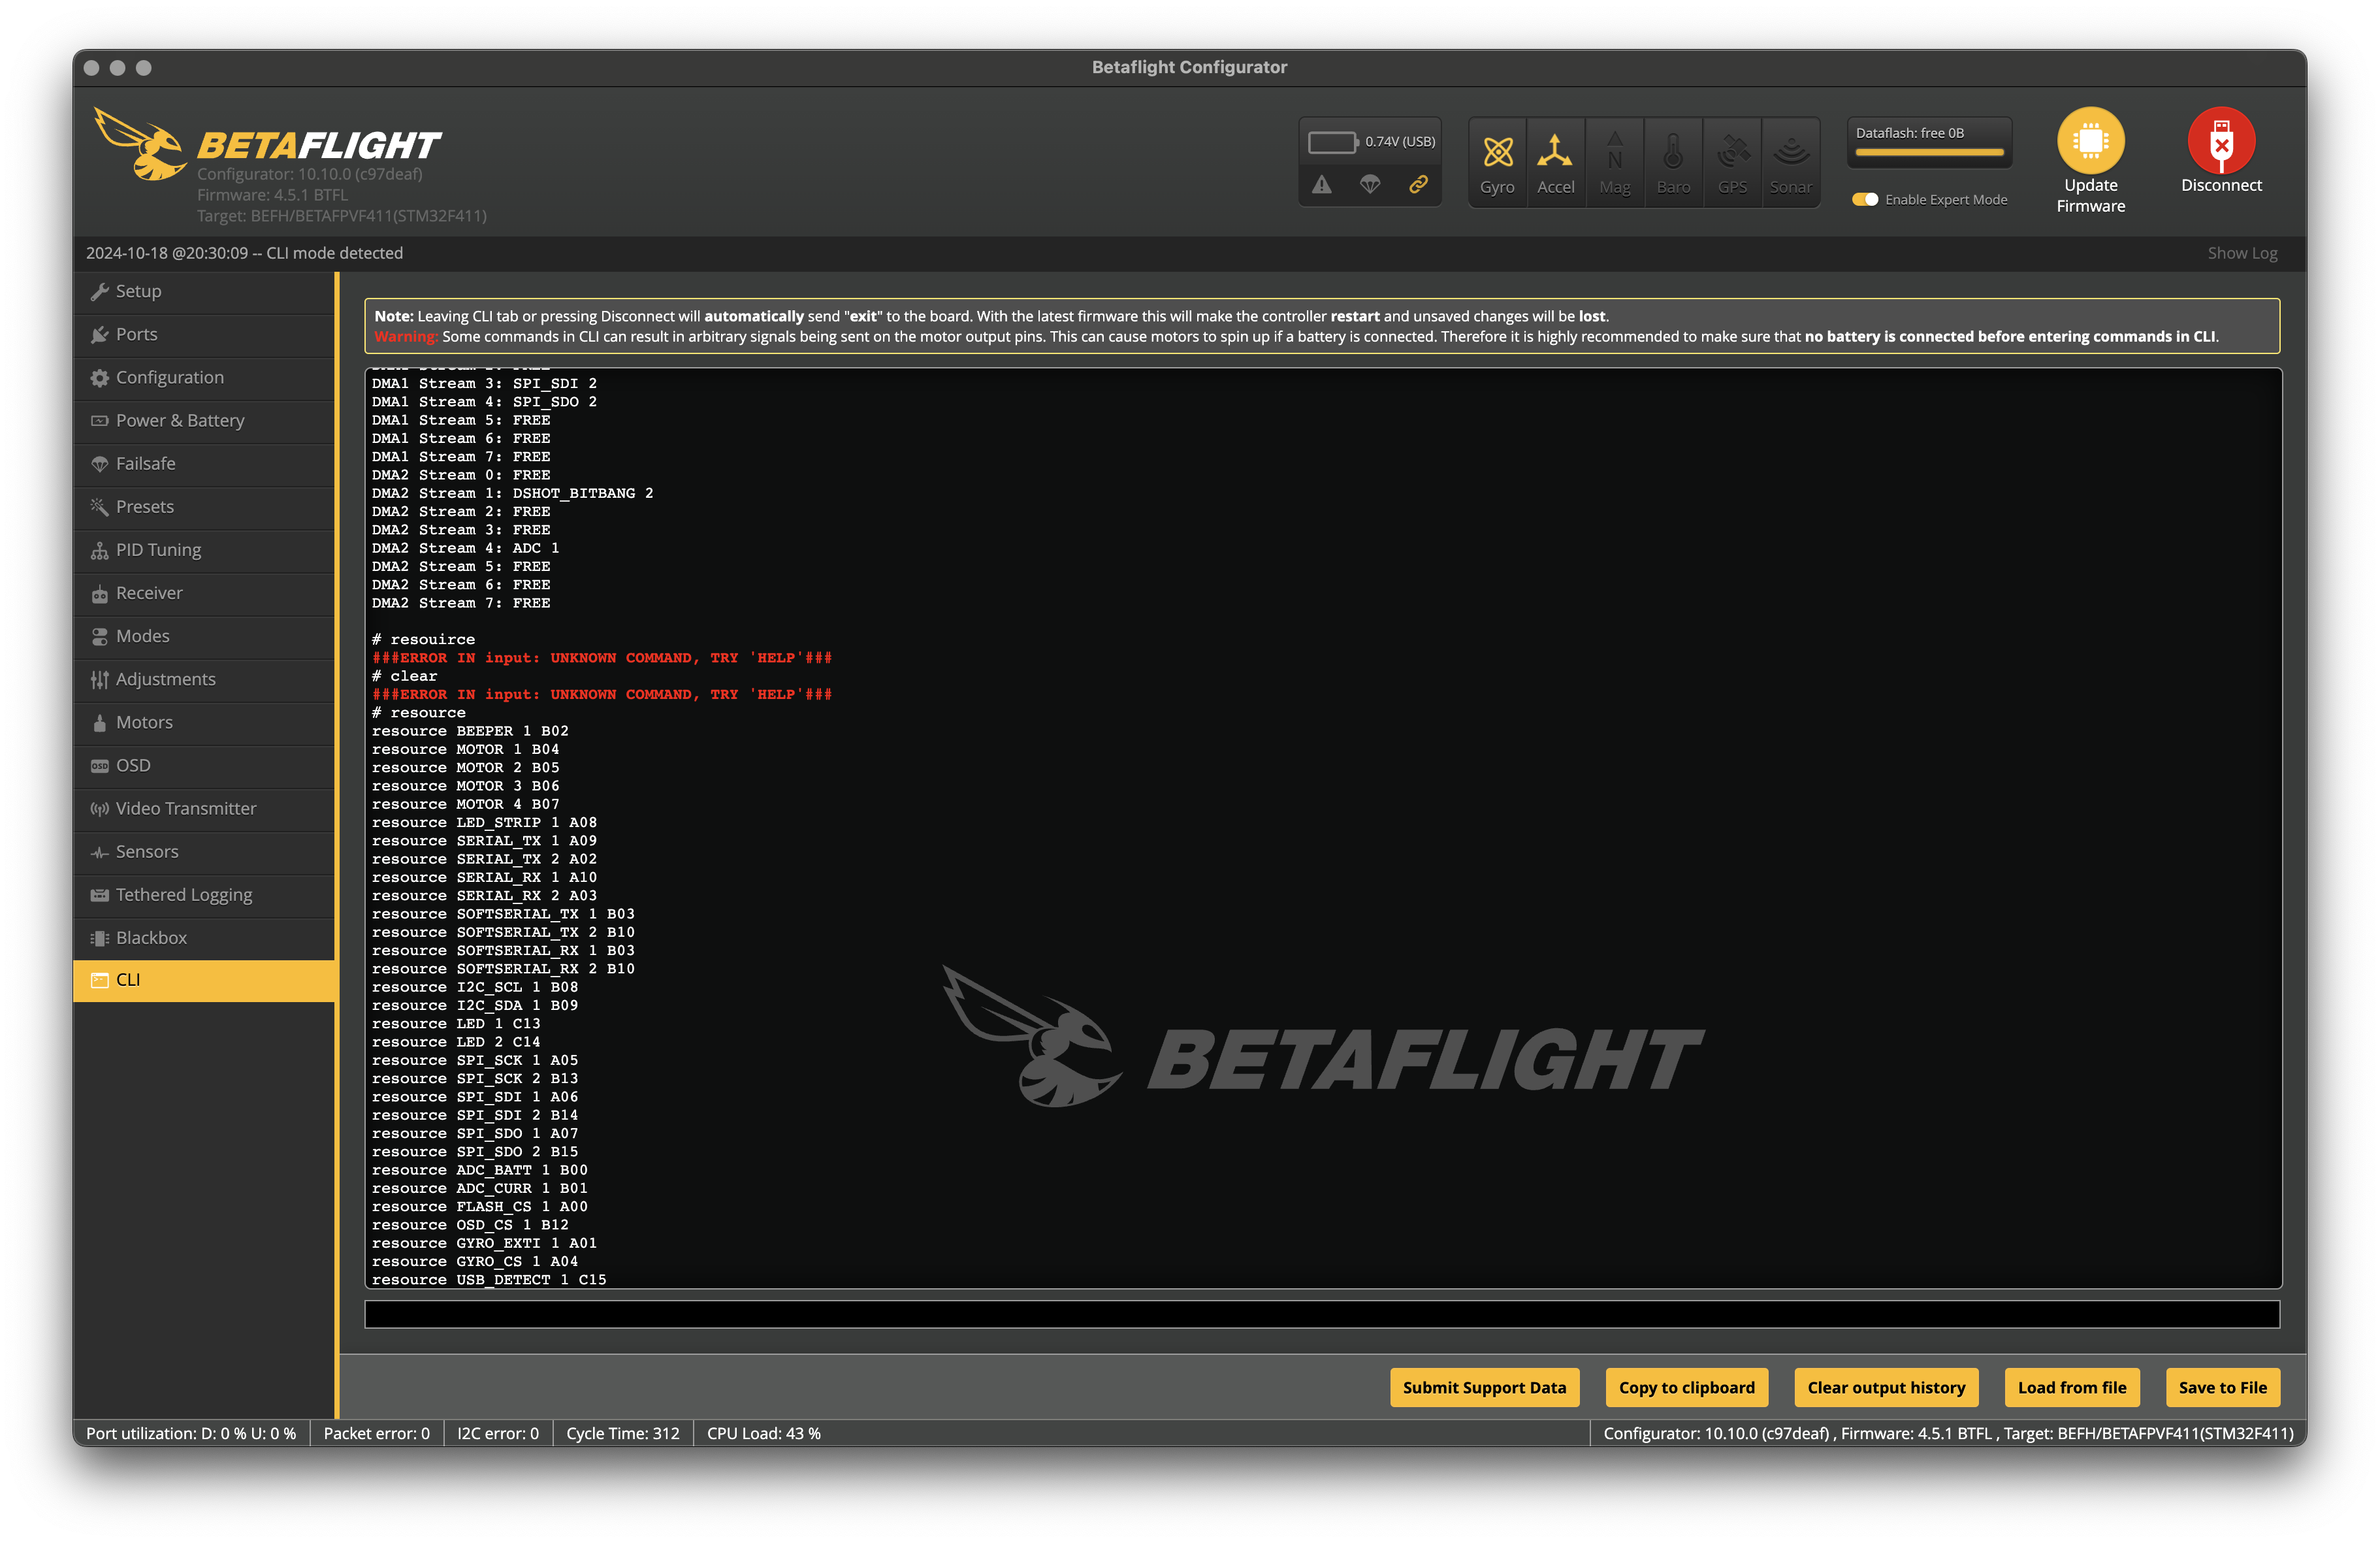
Task: Click Copy to clipboard button
Action: [x=1686, y=1387]
